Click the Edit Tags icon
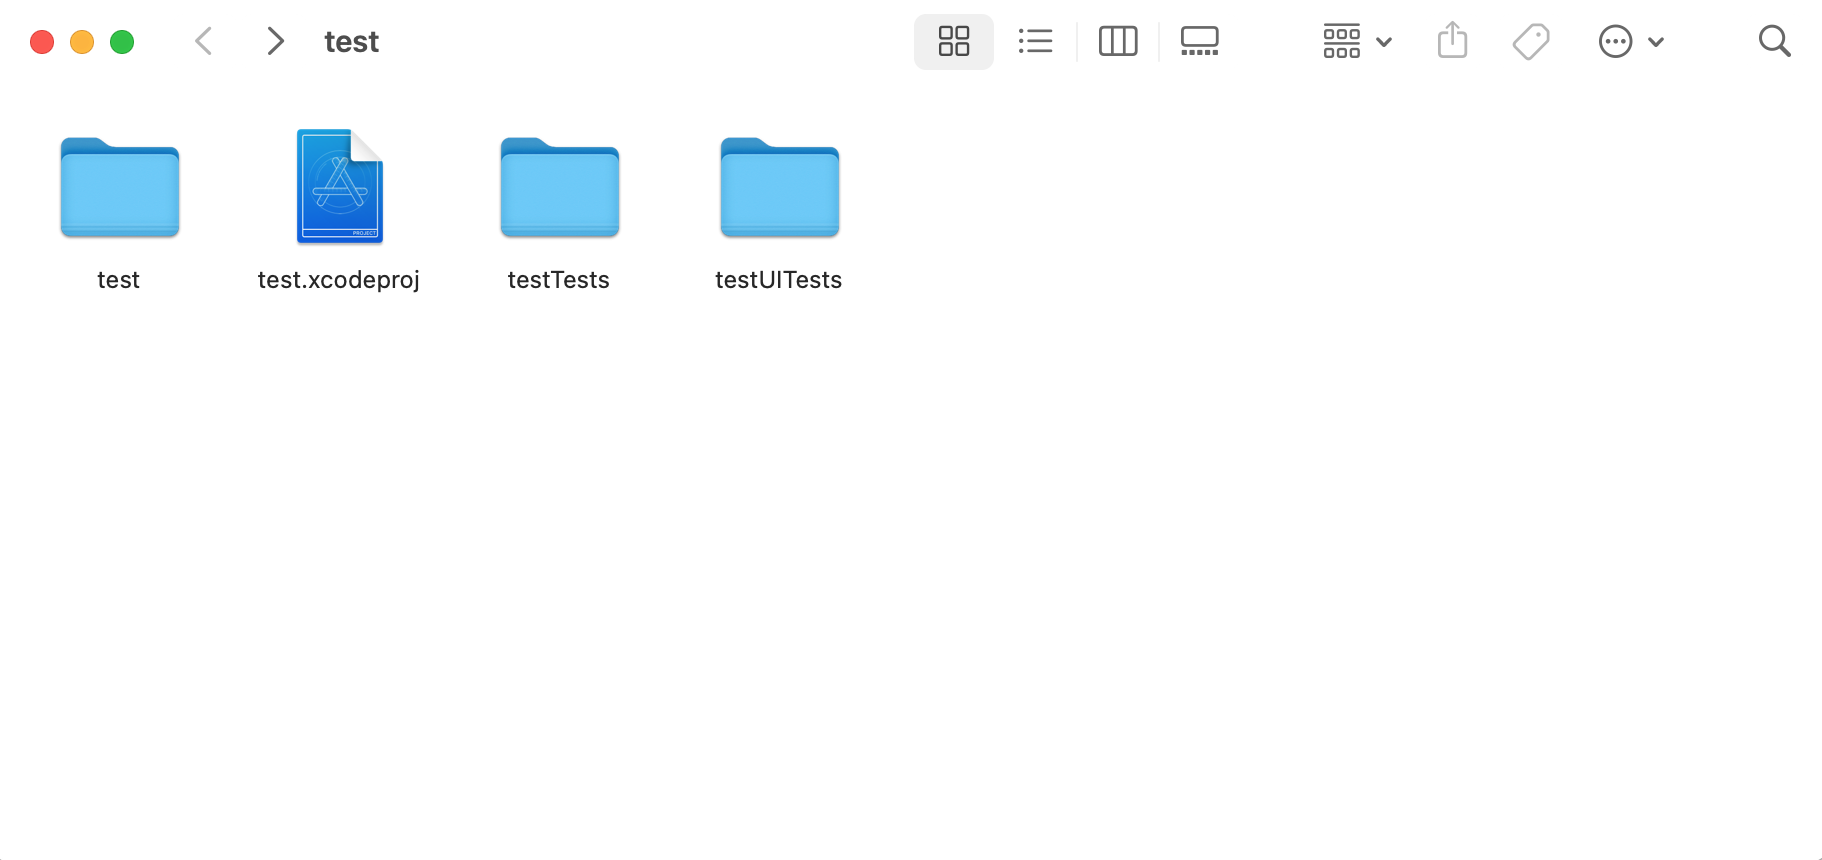 point(1530,42)
